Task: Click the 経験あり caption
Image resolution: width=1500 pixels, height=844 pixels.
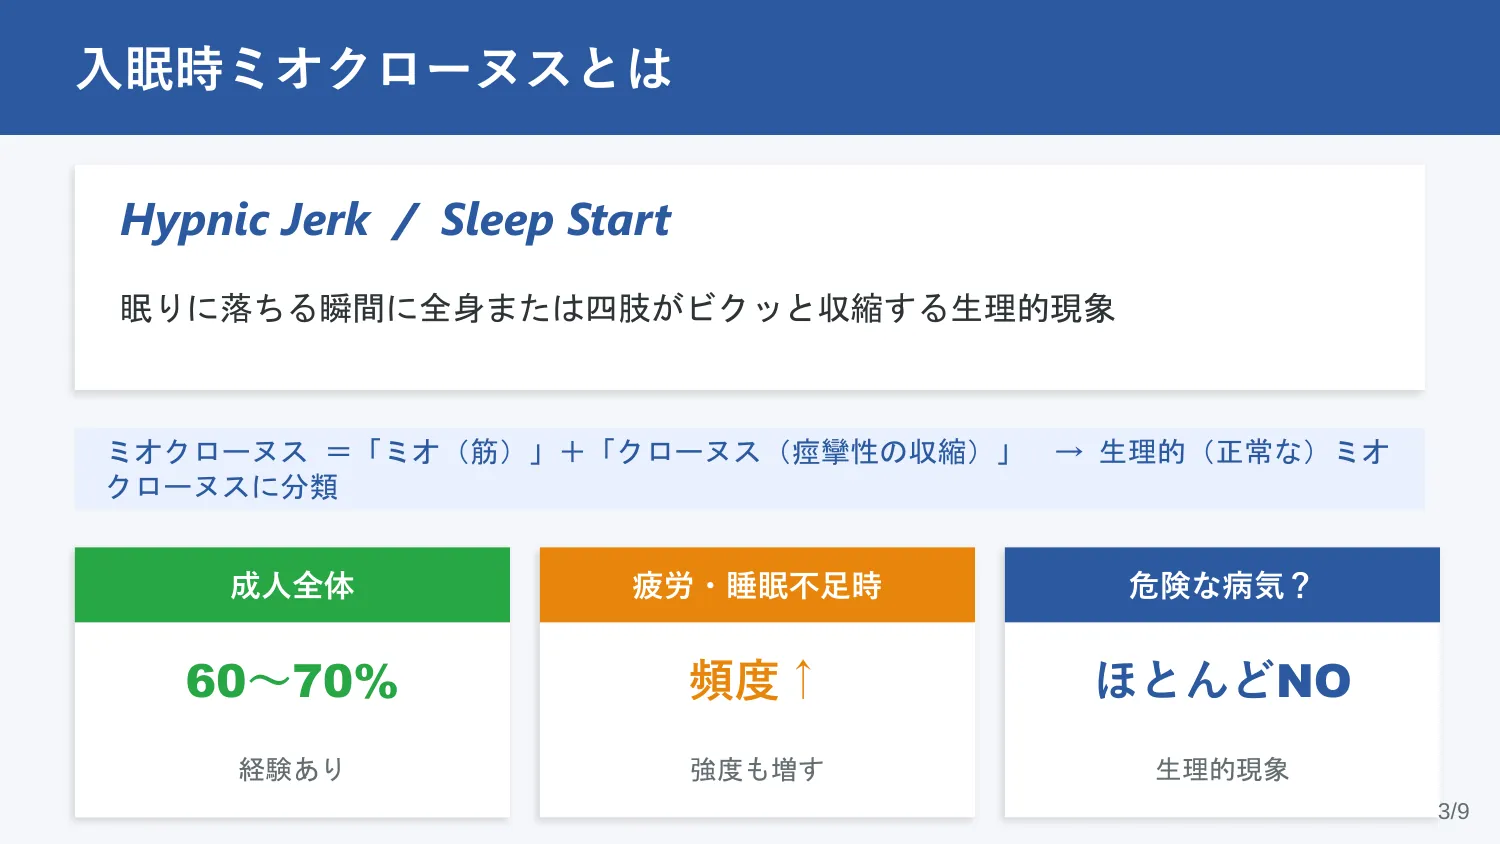Action: (292, 769)
